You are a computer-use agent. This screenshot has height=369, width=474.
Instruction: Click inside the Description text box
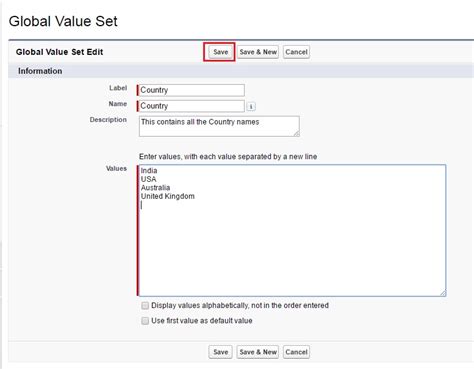[219, 126]
